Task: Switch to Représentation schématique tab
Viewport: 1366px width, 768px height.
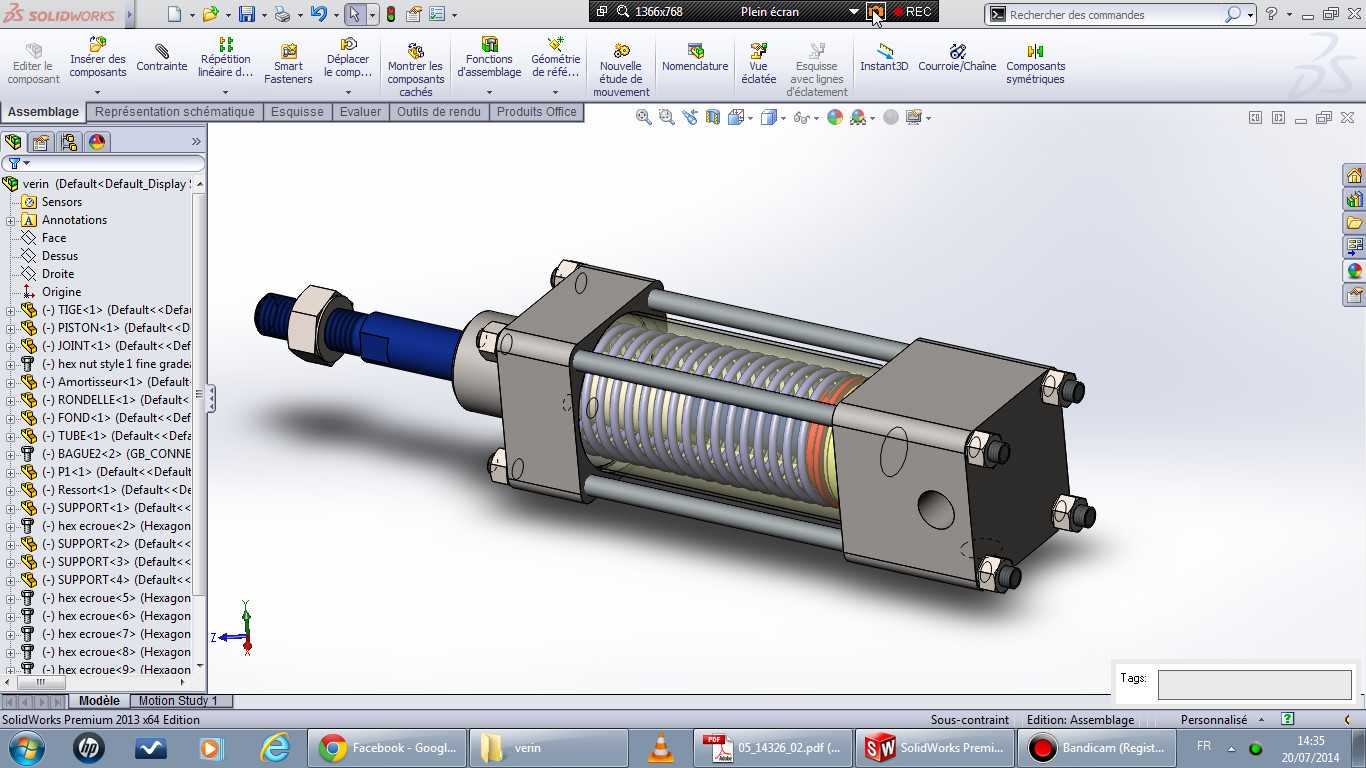Action: (x=175, y=112)
